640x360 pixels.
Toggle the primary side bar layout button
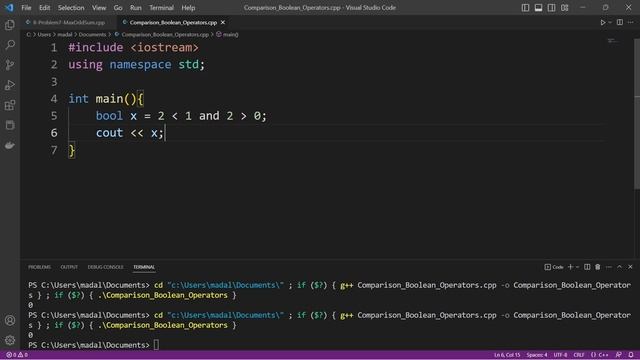pyautogui.click(x=525, y=8)
